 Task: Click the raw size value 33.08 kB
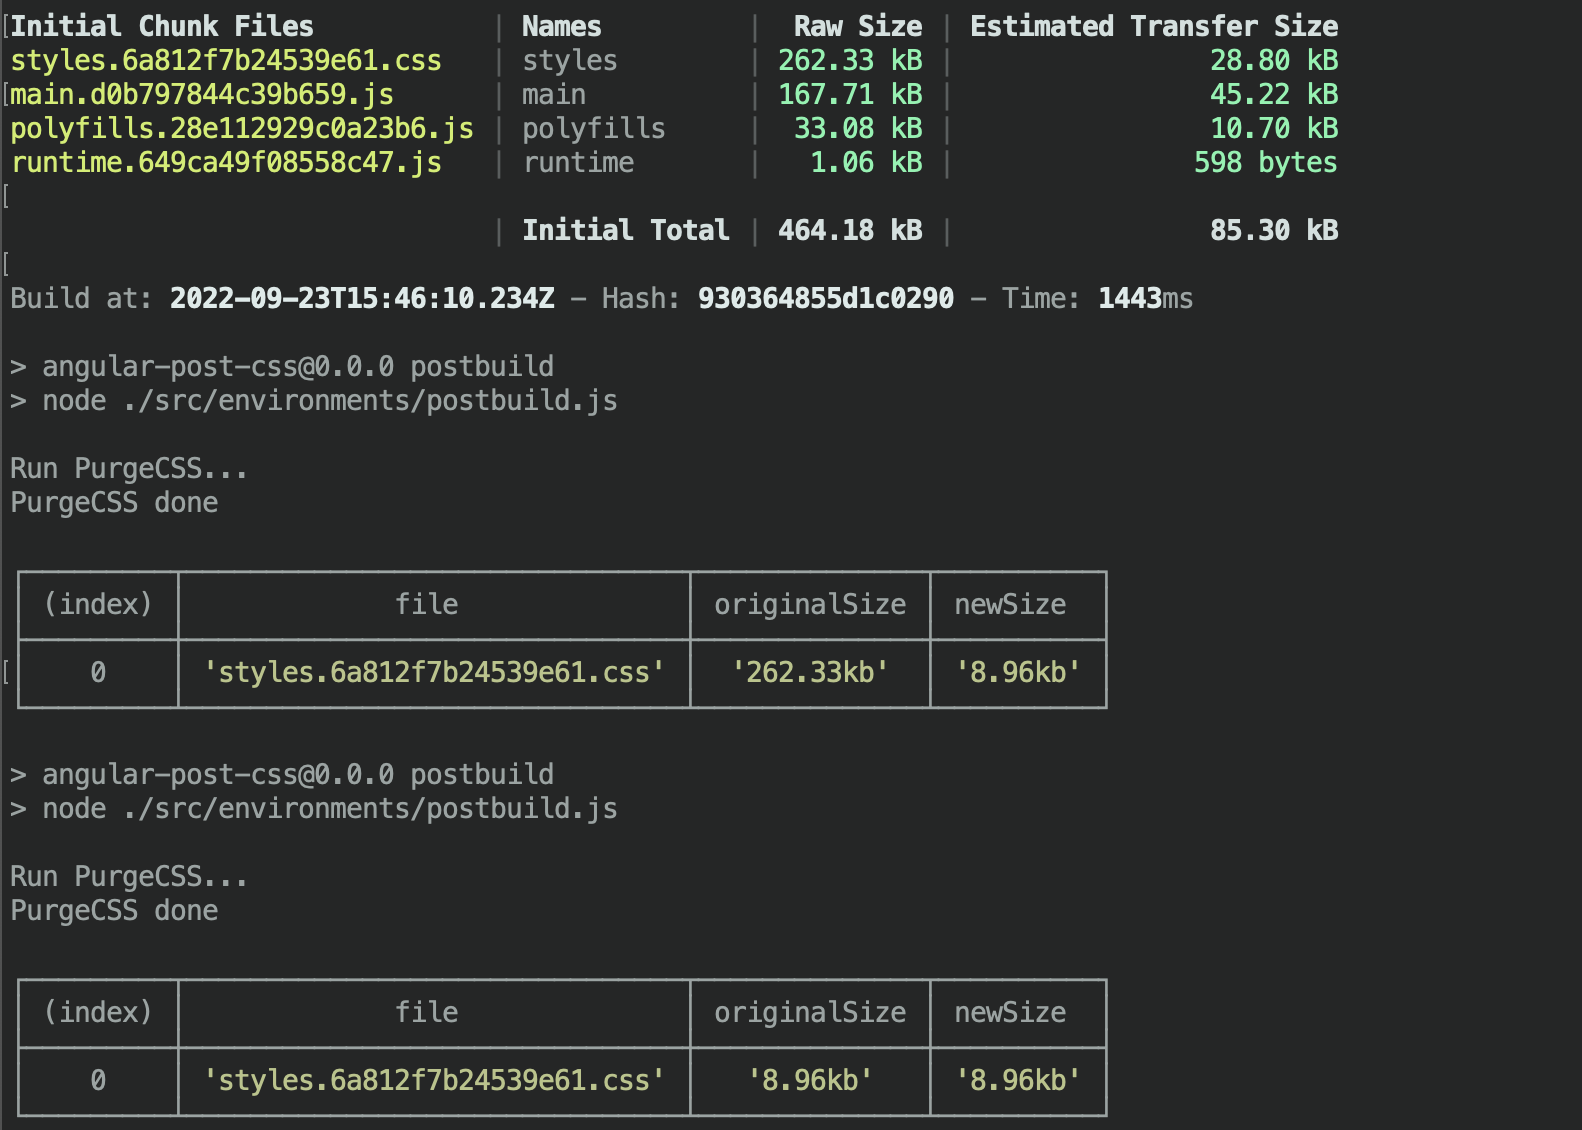click(858, 129)
